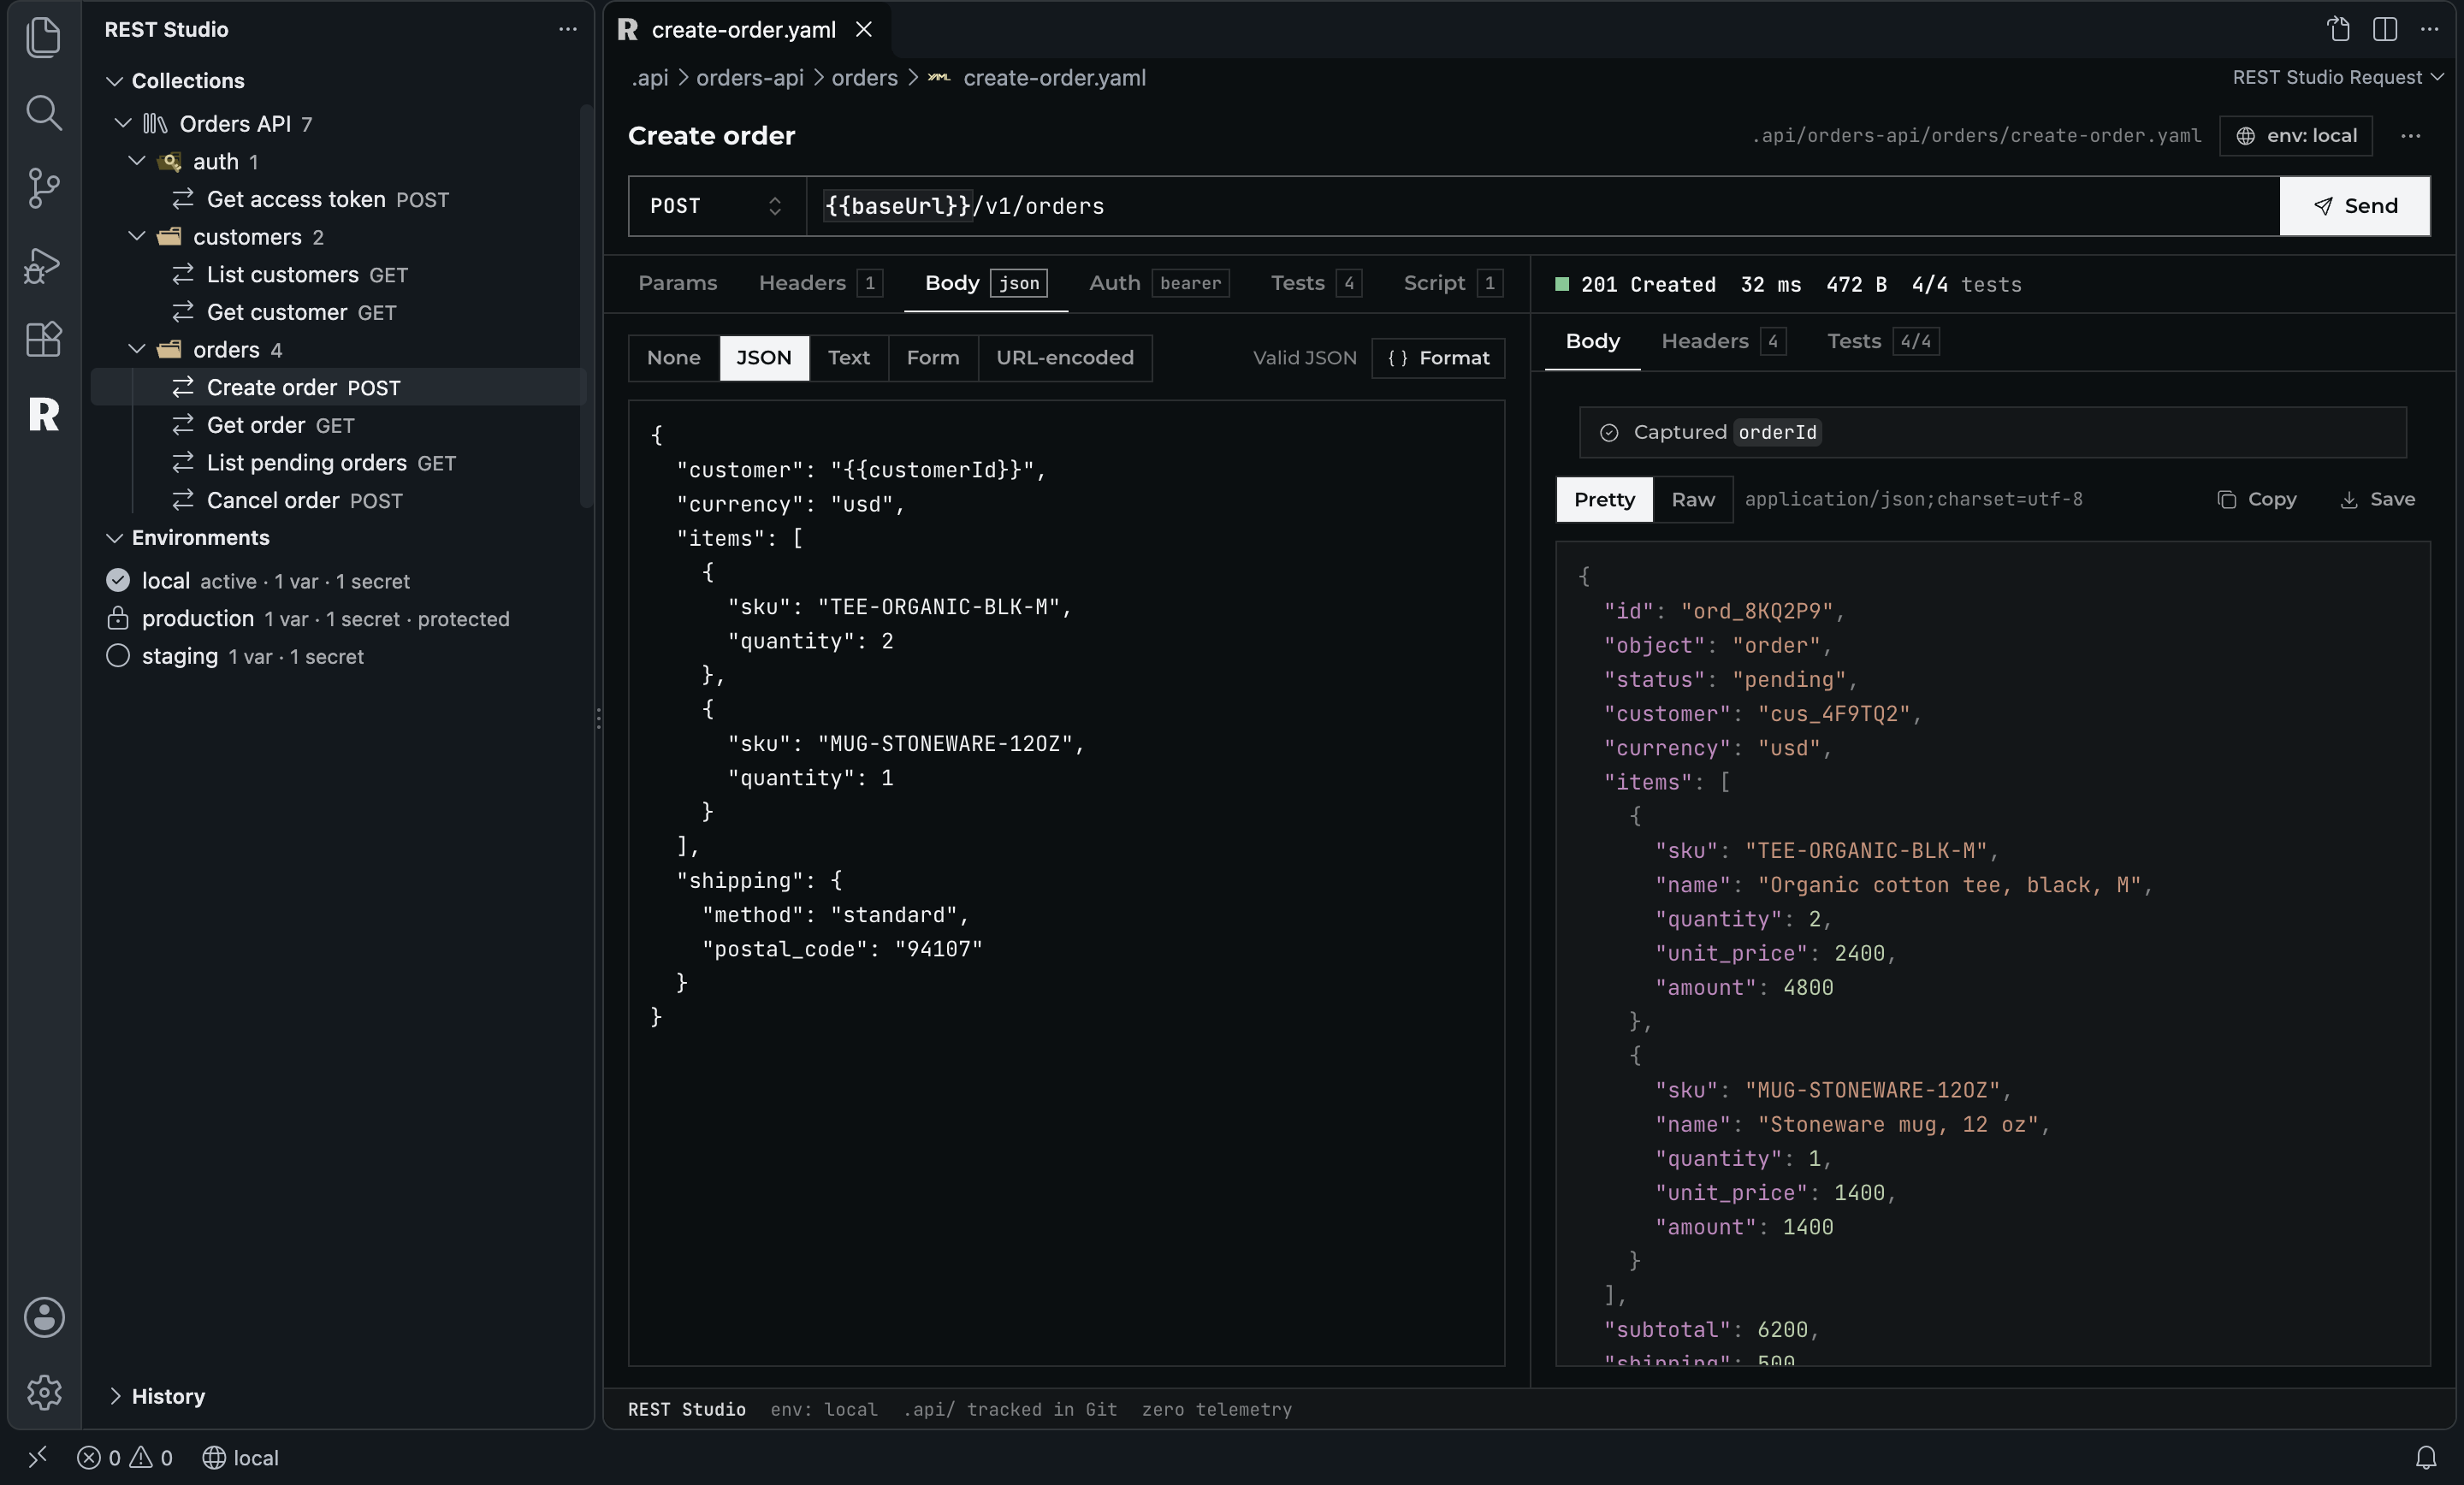This screenshot has height=1485, width=2464.
Task: Format the JSON body
Action: [1438, 357]
